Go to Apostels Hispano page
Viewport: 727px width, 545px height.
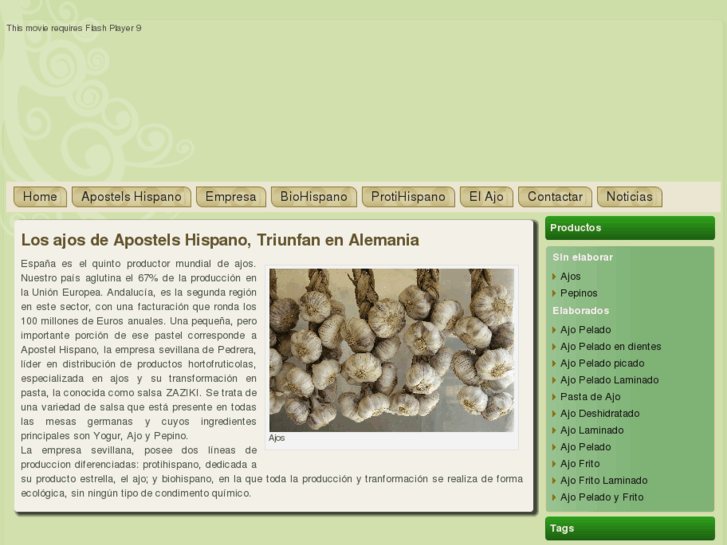tap(131, 197)
